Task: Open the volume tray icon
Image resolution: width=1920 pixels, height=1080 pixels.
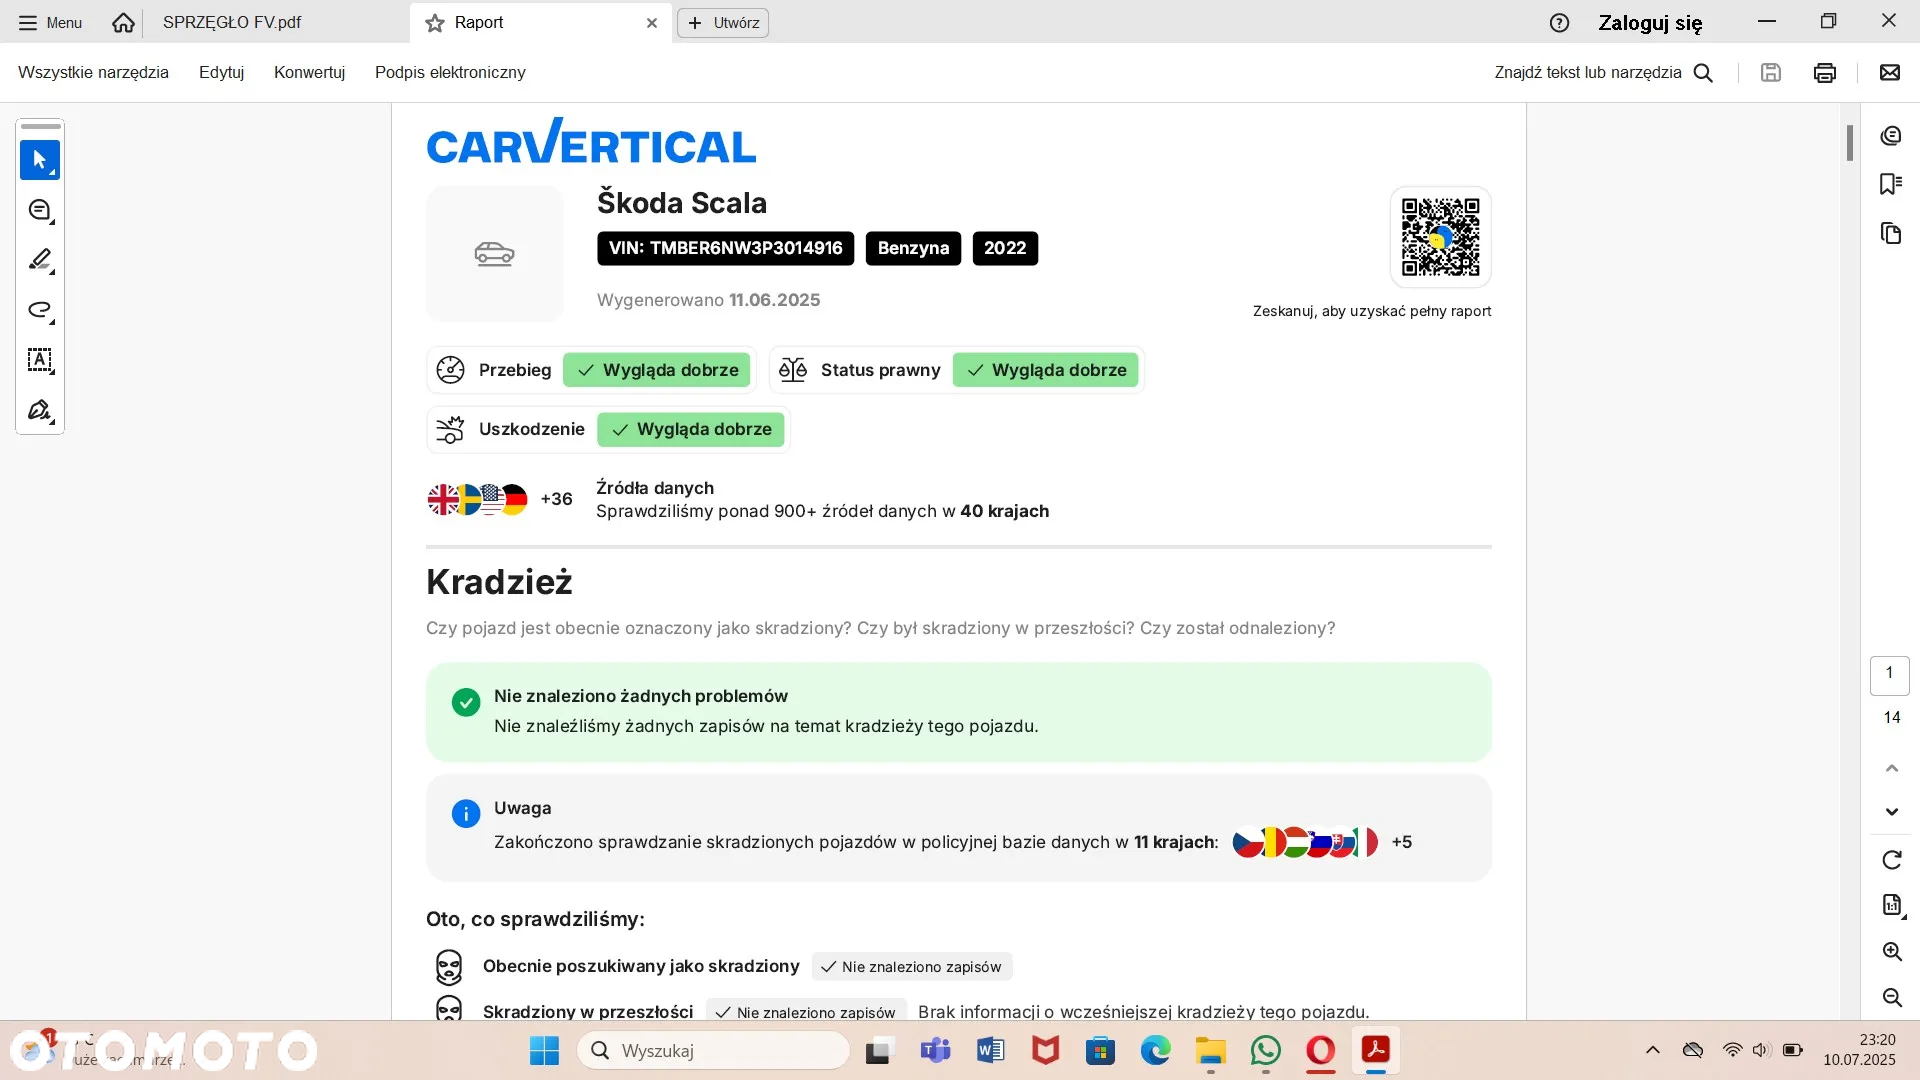Action: pos(1762,1050)
